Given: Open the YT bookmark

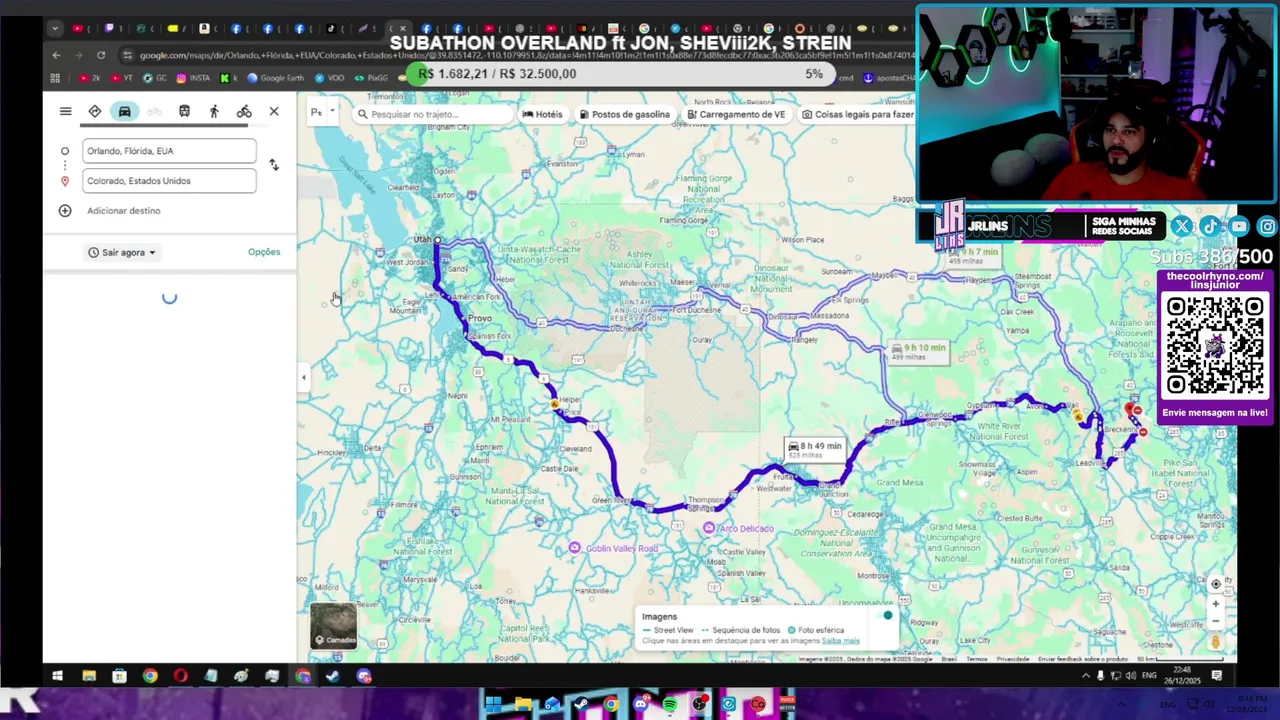Looking at the screenshot, I should 122,77.
